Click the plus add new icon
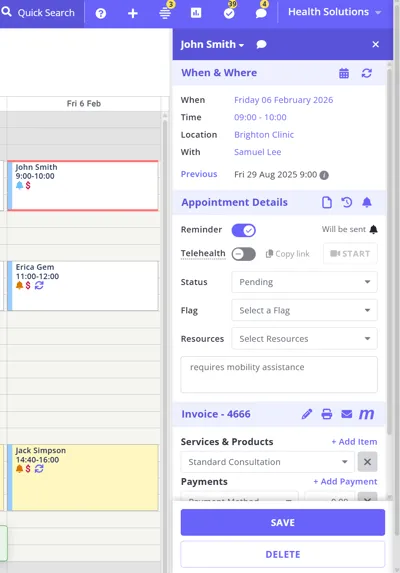400x573 pixels. point(133,14)
